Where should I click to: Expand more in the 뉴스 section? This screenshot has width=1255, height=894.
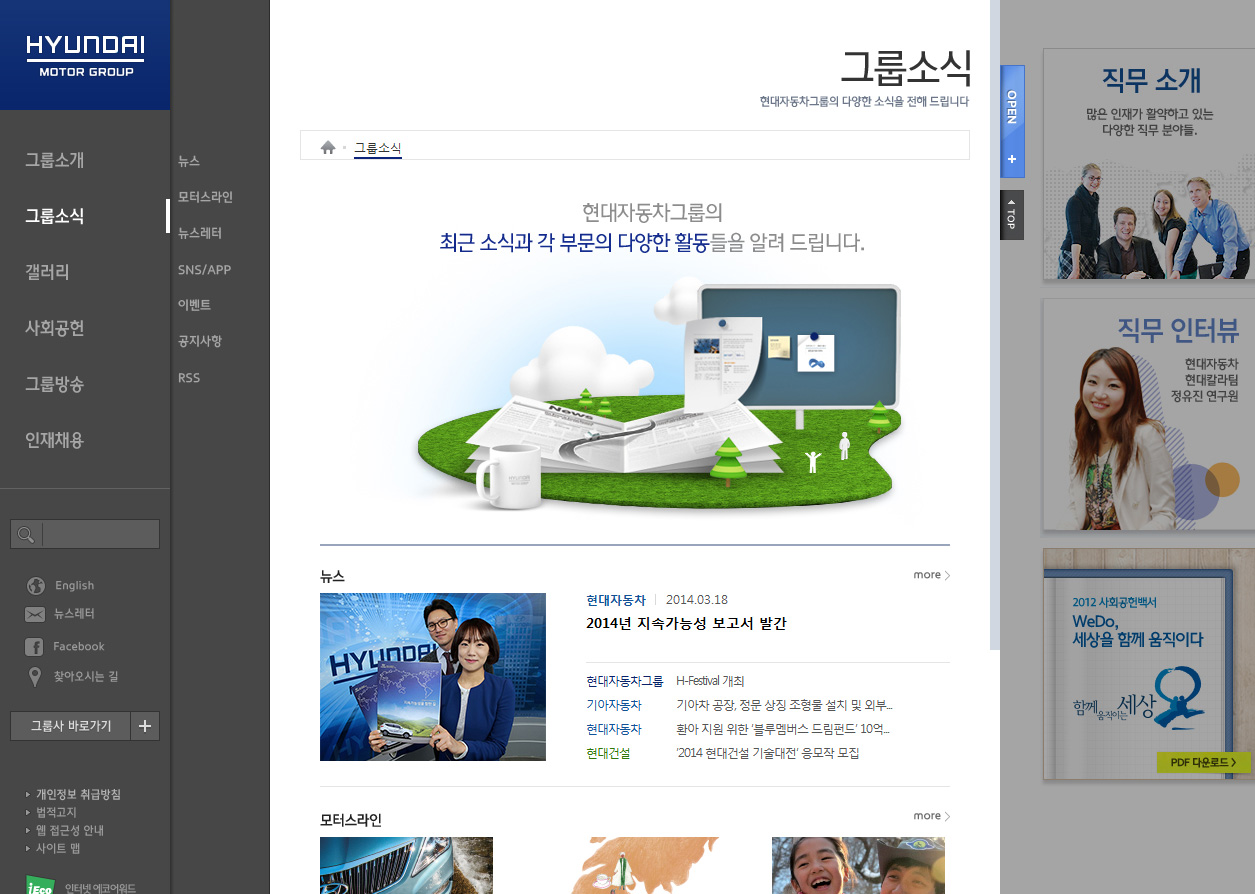click(931, 575)
